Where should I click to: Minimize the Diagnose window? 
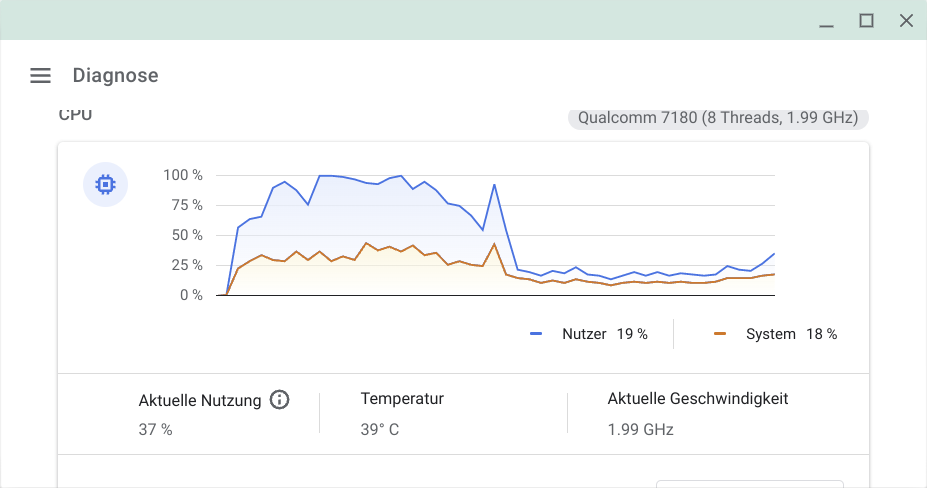pos(826,21)
